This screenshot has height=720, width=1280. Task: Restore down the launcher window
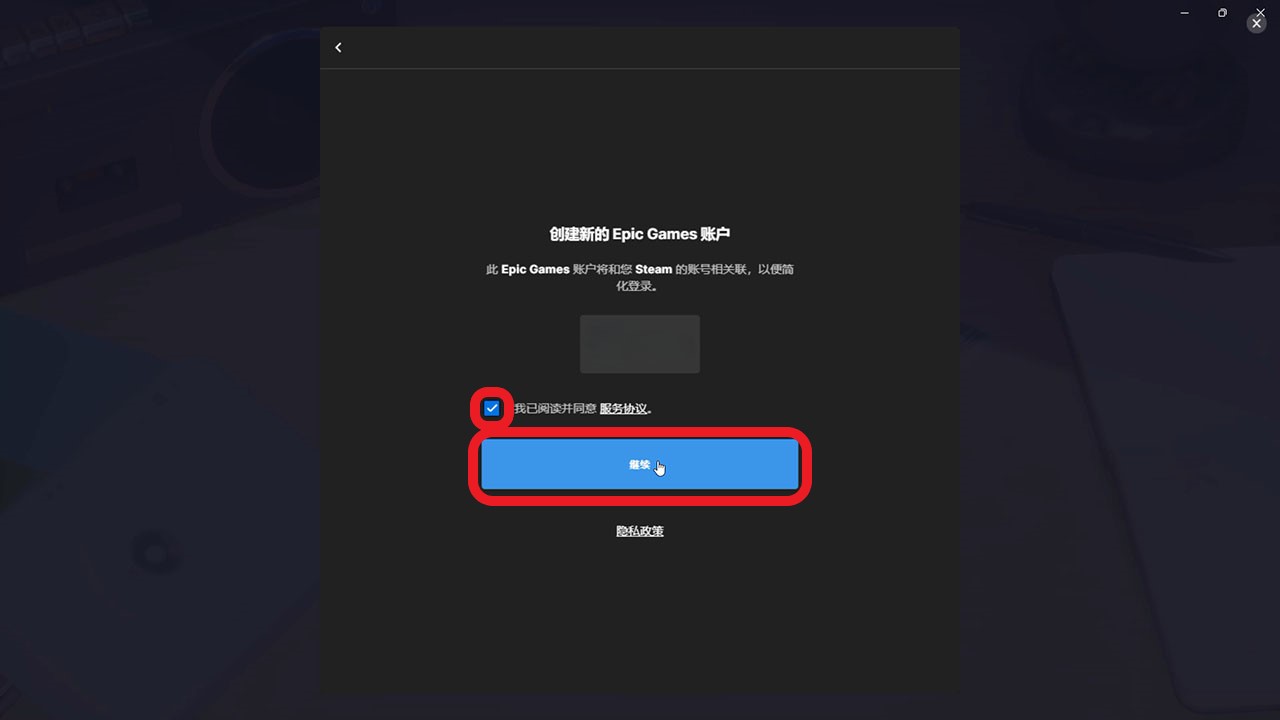pyautogui.click(x=1222, y=12)
